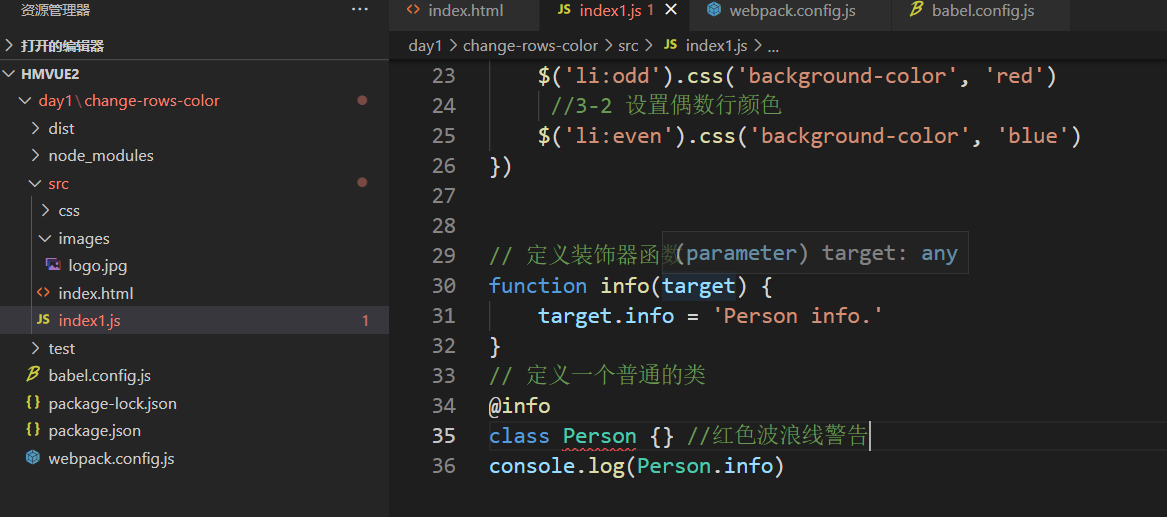Click the breadcrumb trailing ellipsis

coord(773,47)
